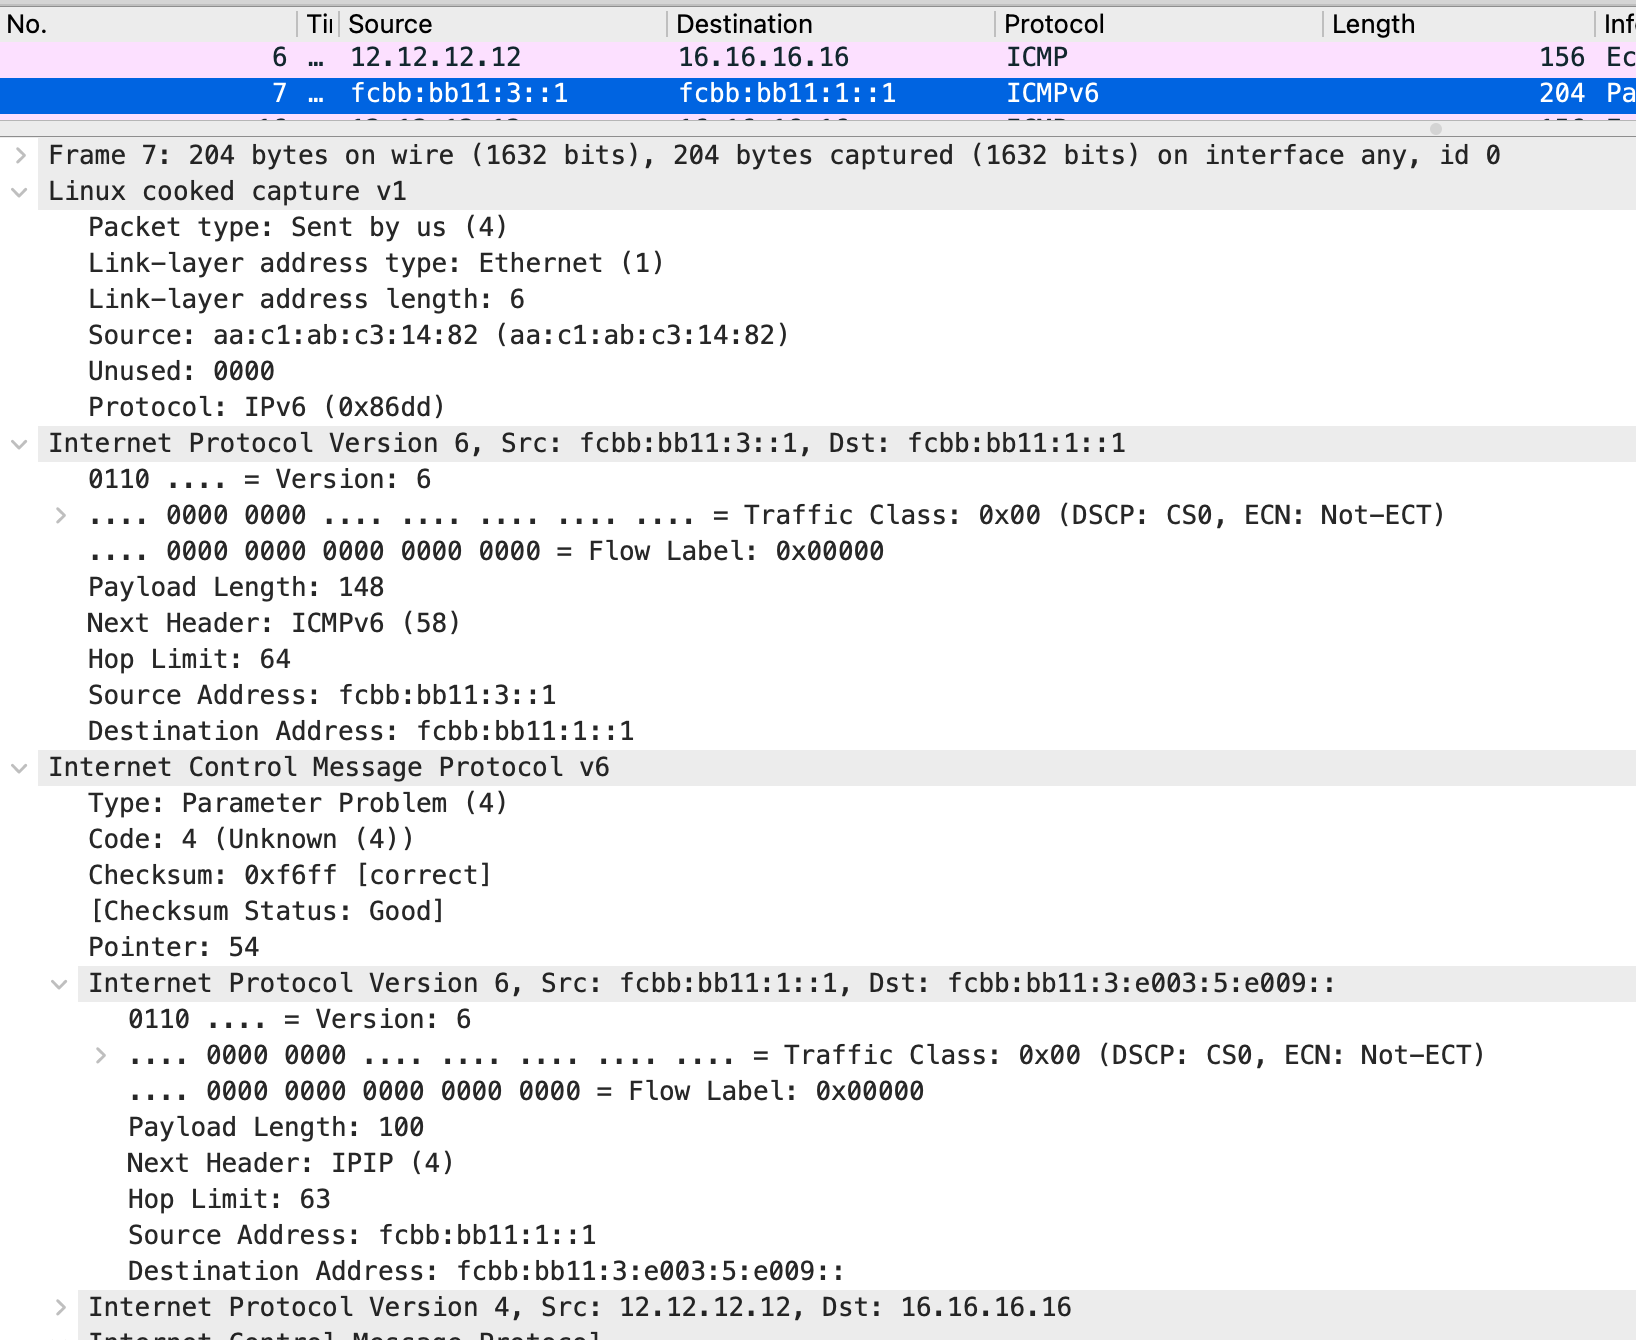Screen dimensions: 1636x1340
Task: Click length value 204 in packet 7
Action: [1562, 93]
